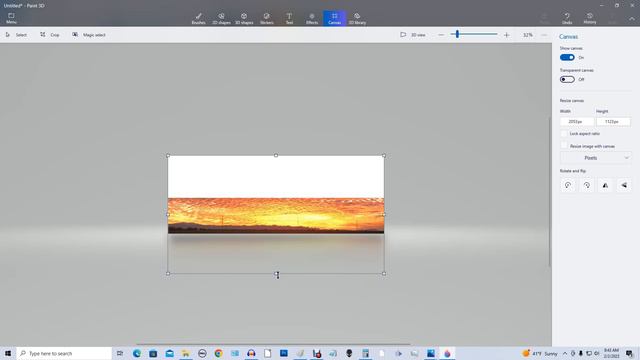Open the 3D shapes tab
The image size is (640, 360).
(244, 18)
